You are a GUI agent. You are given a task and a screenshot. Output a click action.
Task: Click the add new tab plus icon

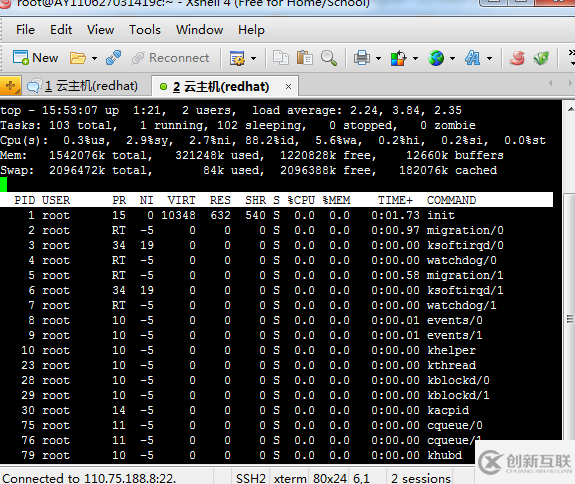click(x=10, y=86)
